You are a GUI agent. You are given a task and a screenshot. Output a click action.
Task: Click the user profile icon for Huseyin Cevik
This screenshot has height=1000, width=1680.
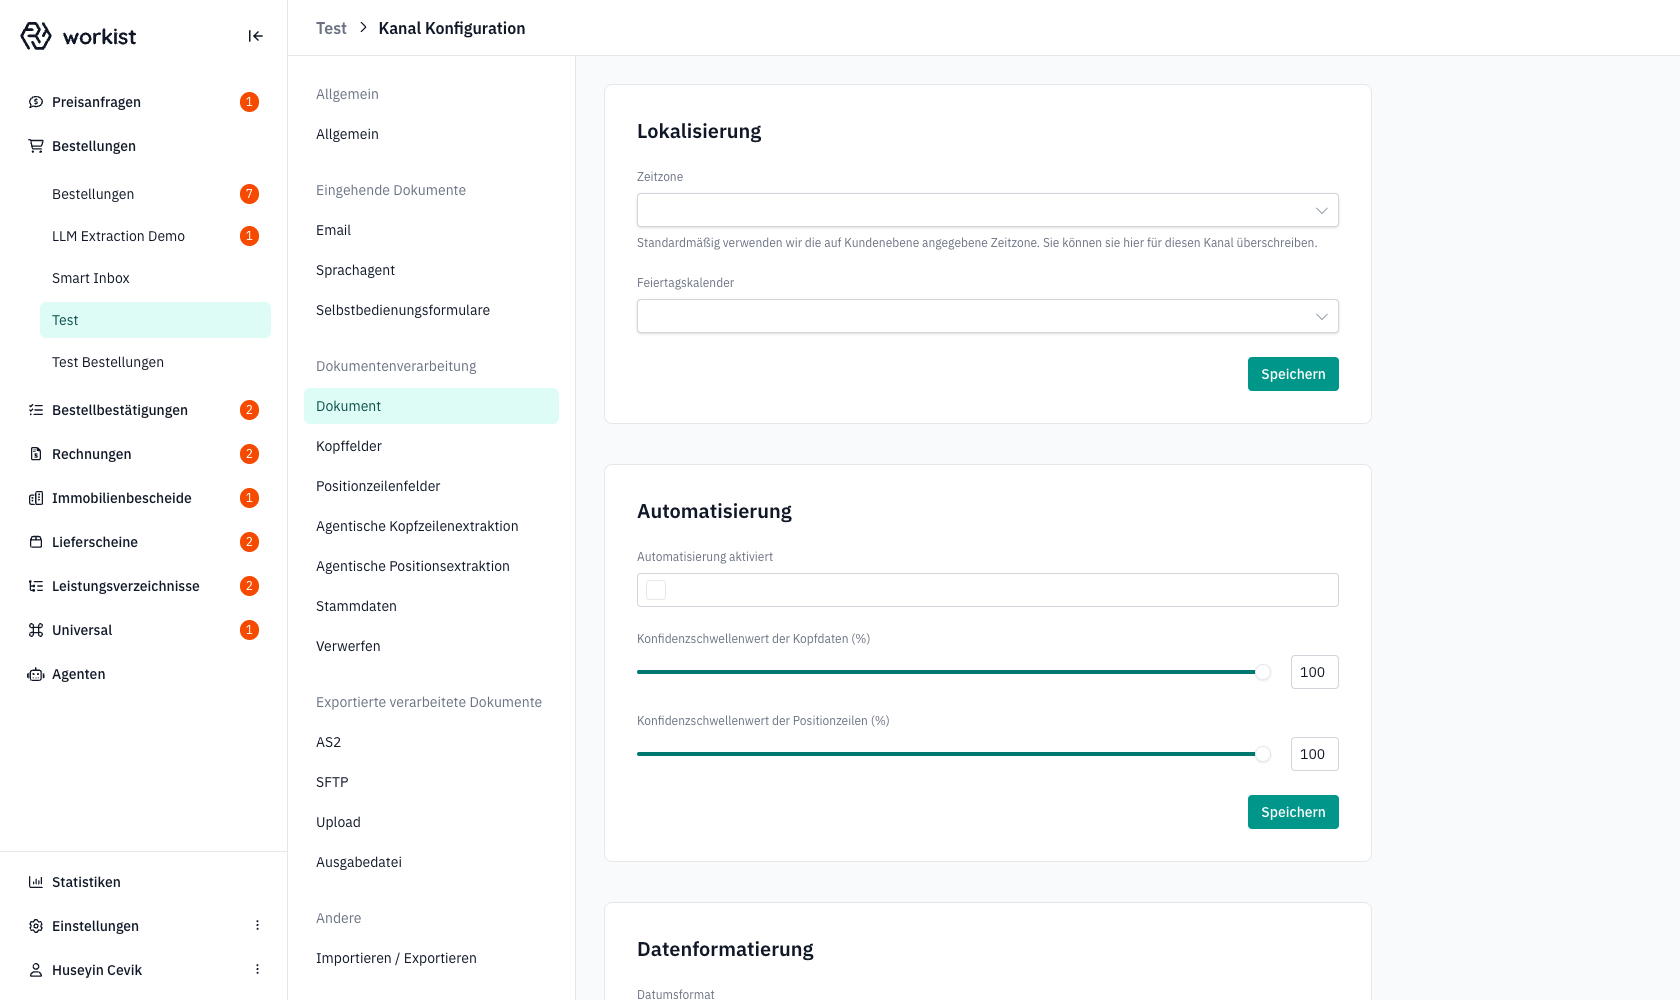coord(36,970)
